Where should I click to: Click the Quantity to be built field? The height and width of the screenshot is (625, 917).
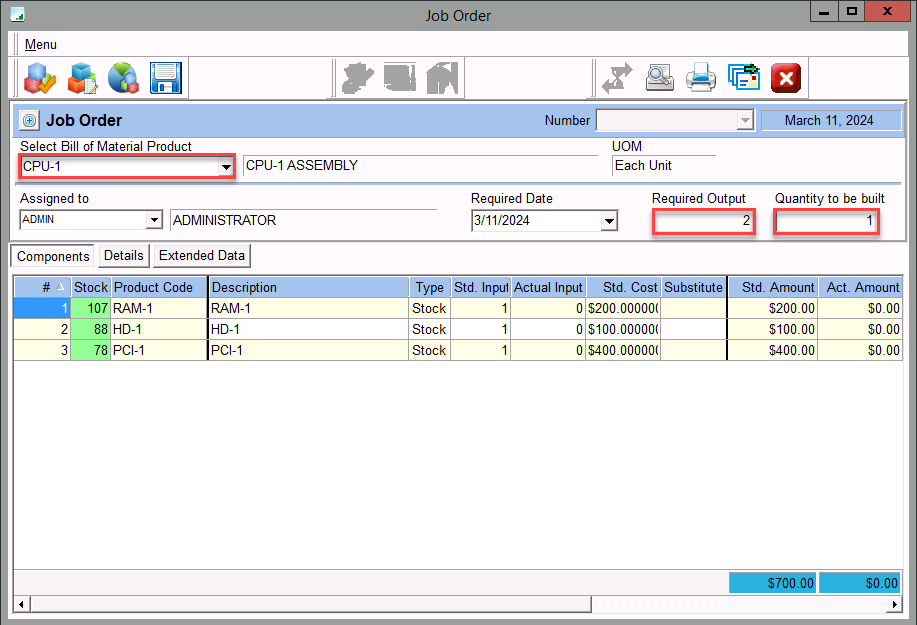click(826, 220)
